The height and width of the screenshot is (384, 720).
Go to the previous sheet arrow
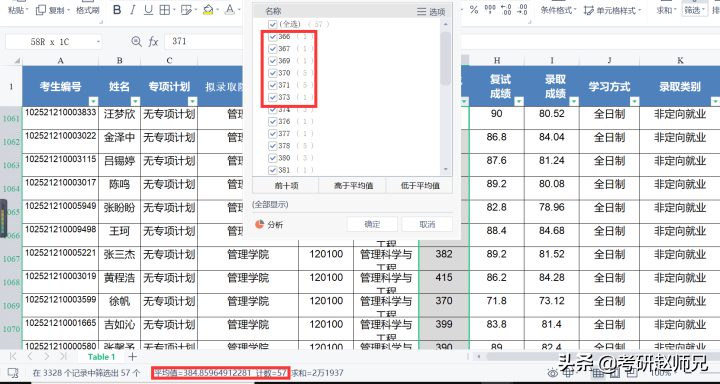[x=30, y=356]
